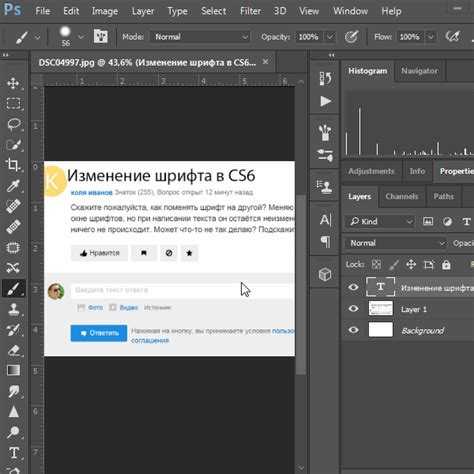Open the Filter menu
The height and width of the screenshot is (474, 474).
pos(250,11)
